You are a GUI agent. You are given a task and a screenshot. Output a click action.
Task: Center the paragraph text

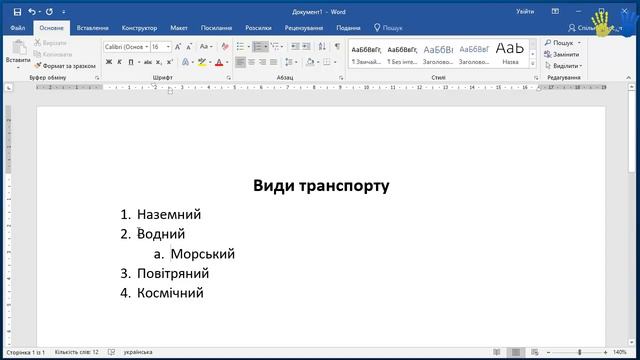point(251,62)
